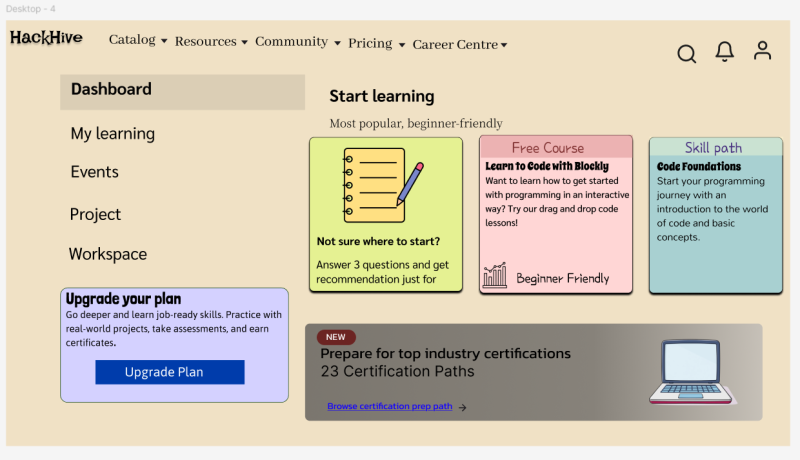Select Dashboard in the sidebar
Image resolution: width=800 pixels, height=460 pixels.
coord(183,92)
